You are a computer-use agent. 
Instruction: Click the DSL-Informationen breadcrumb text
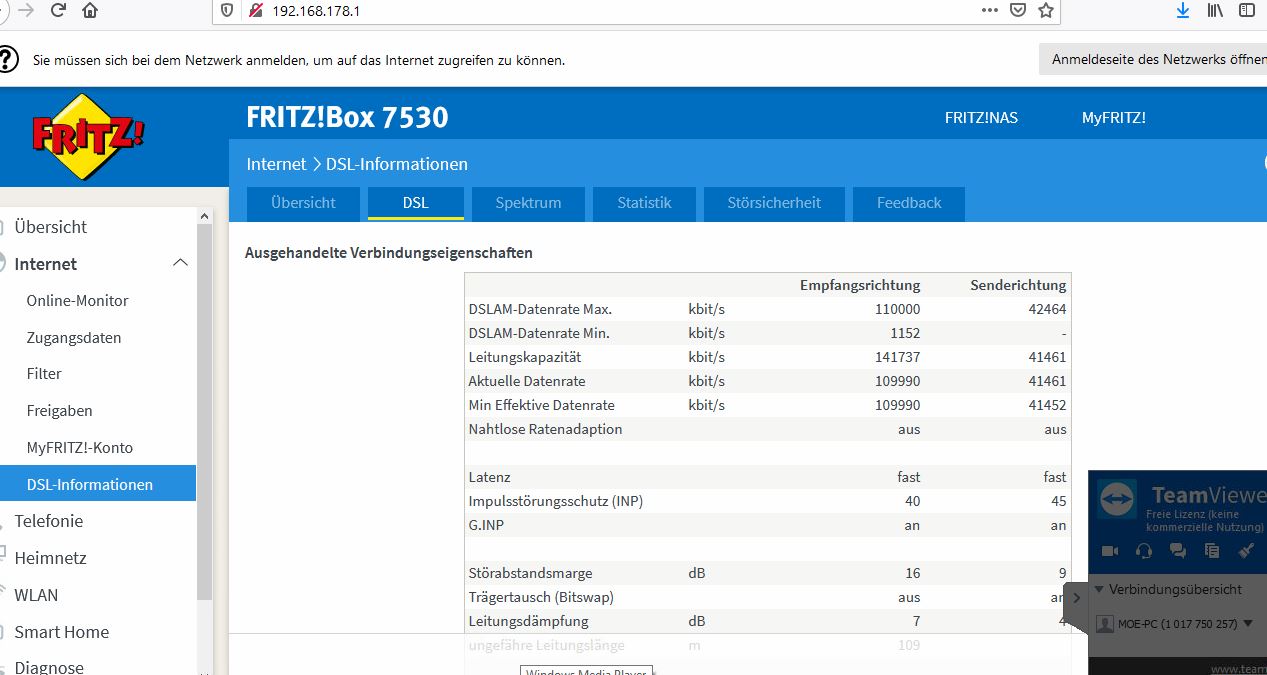tap(397, 164)
